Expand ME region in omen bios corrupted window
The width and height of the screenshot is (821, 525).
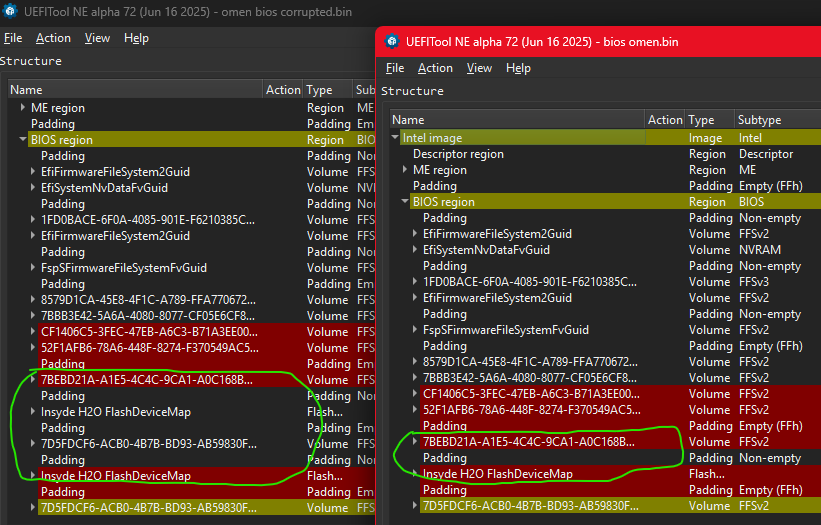click(x=23, y=108)
